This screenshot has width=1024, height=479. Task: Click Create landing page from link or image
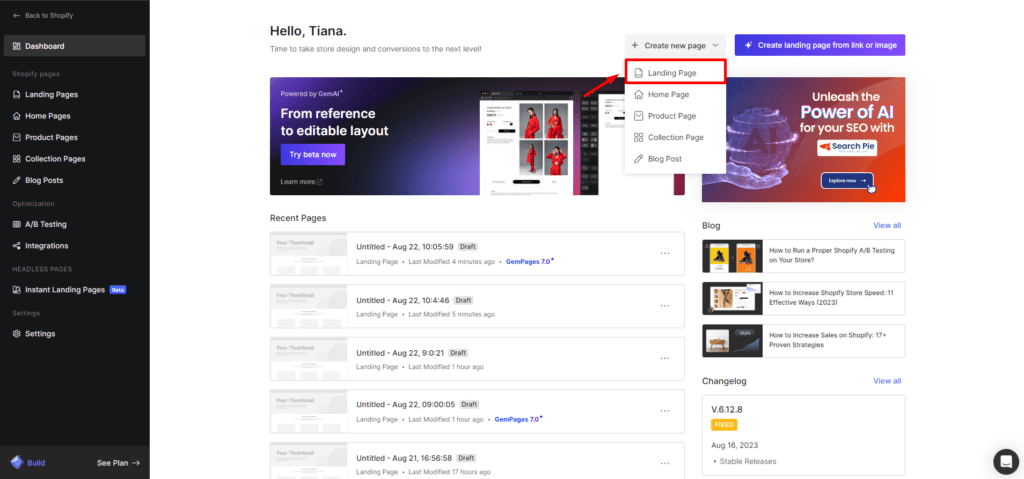820,45
